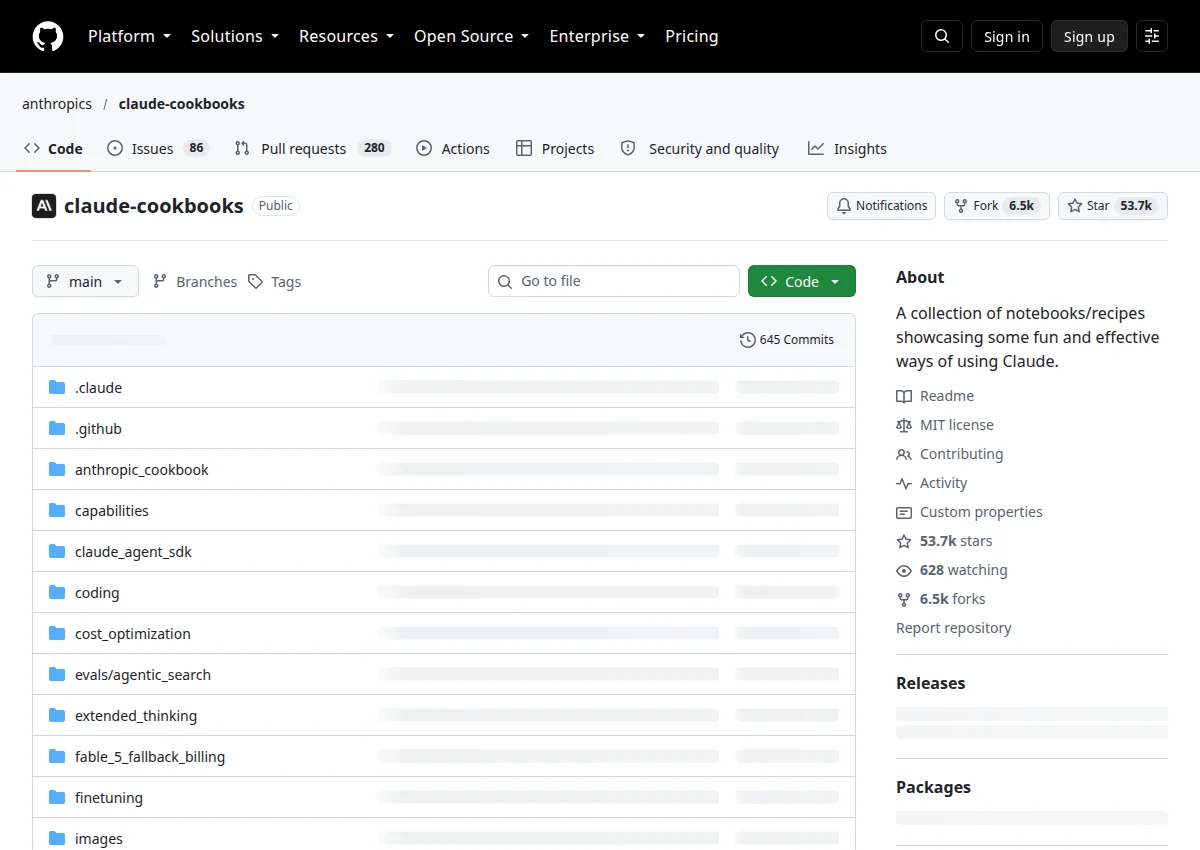The width and height of the screenshot is (1200, 850).
Task: Open the Solutions navigation menu
Action: (x=235, y=36)
